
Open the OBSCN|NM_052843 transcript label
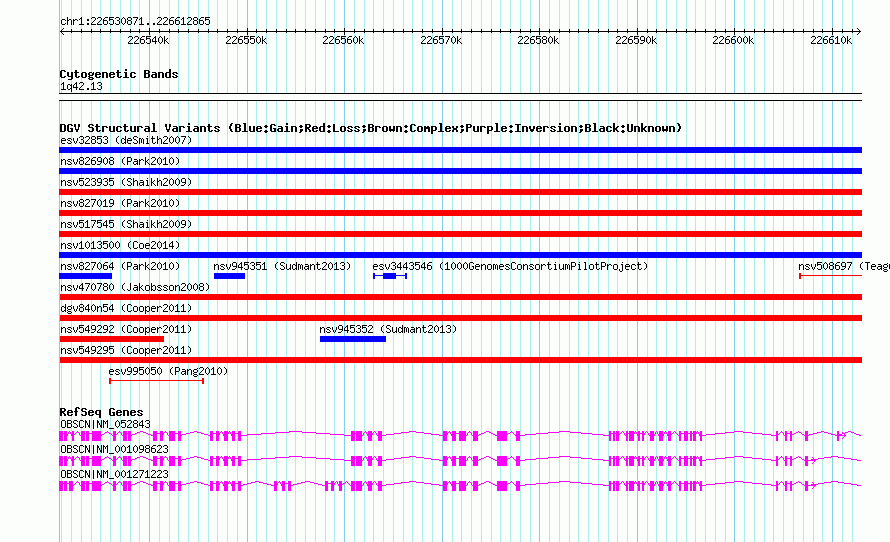(x=105, y=425)
